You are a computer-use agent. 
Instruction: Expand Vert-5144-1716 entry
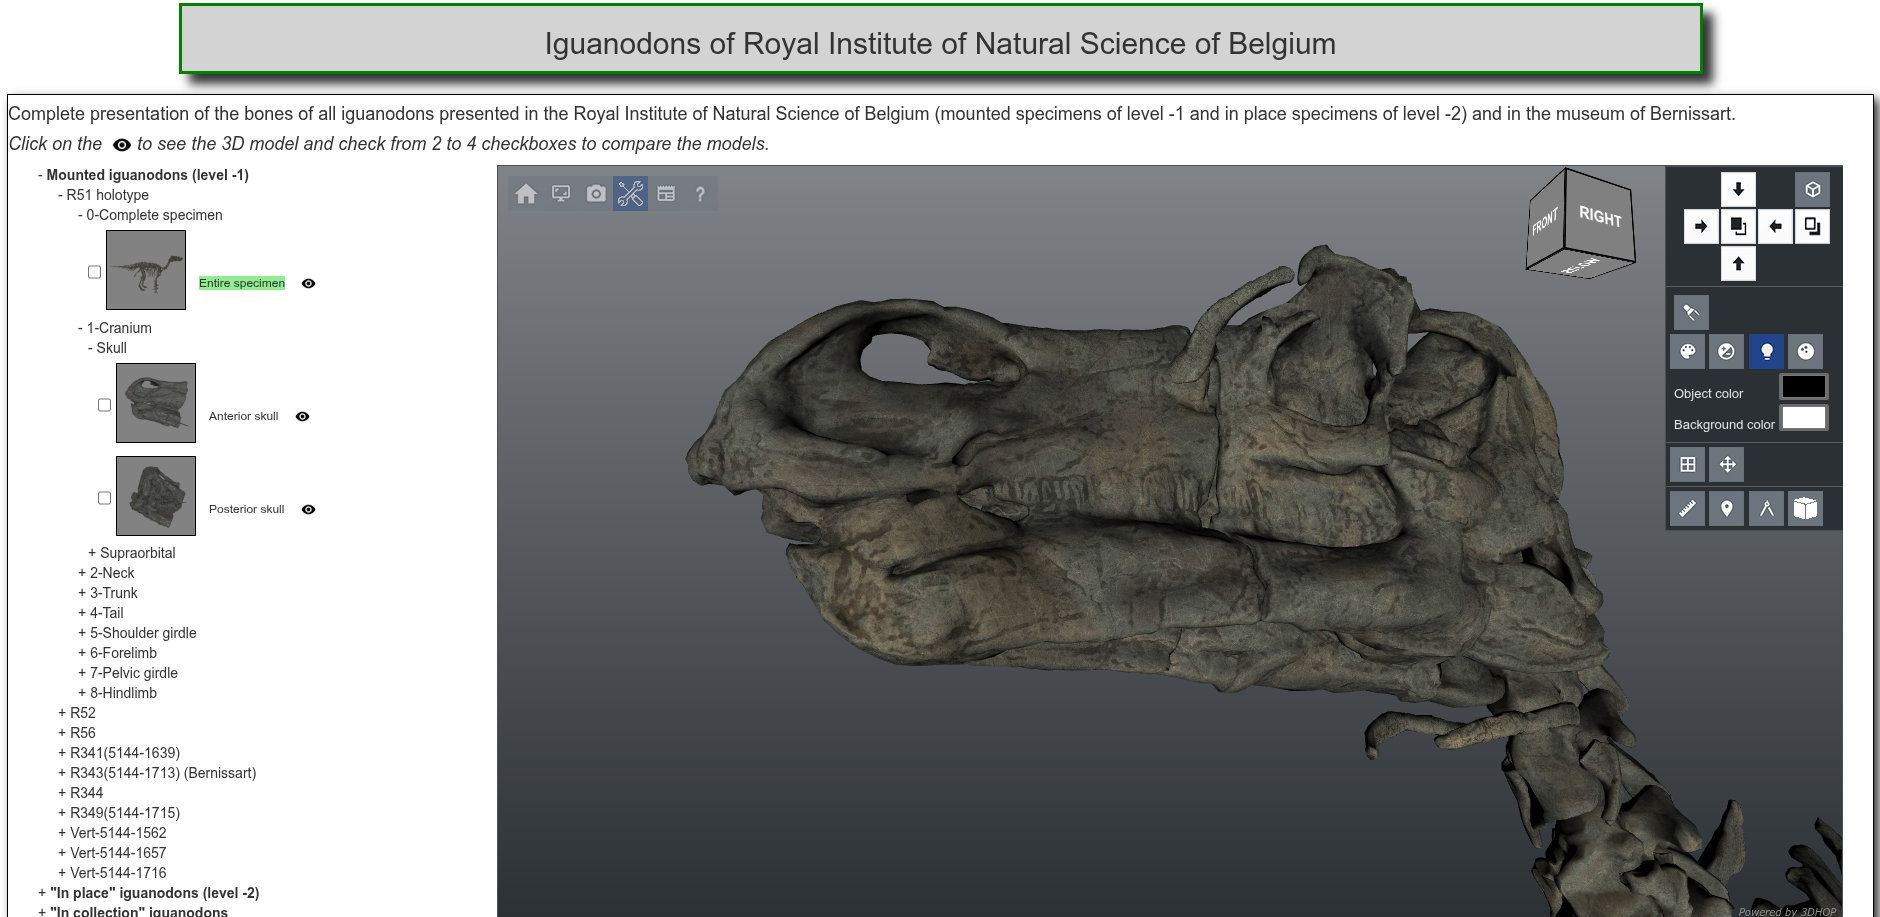112,873
